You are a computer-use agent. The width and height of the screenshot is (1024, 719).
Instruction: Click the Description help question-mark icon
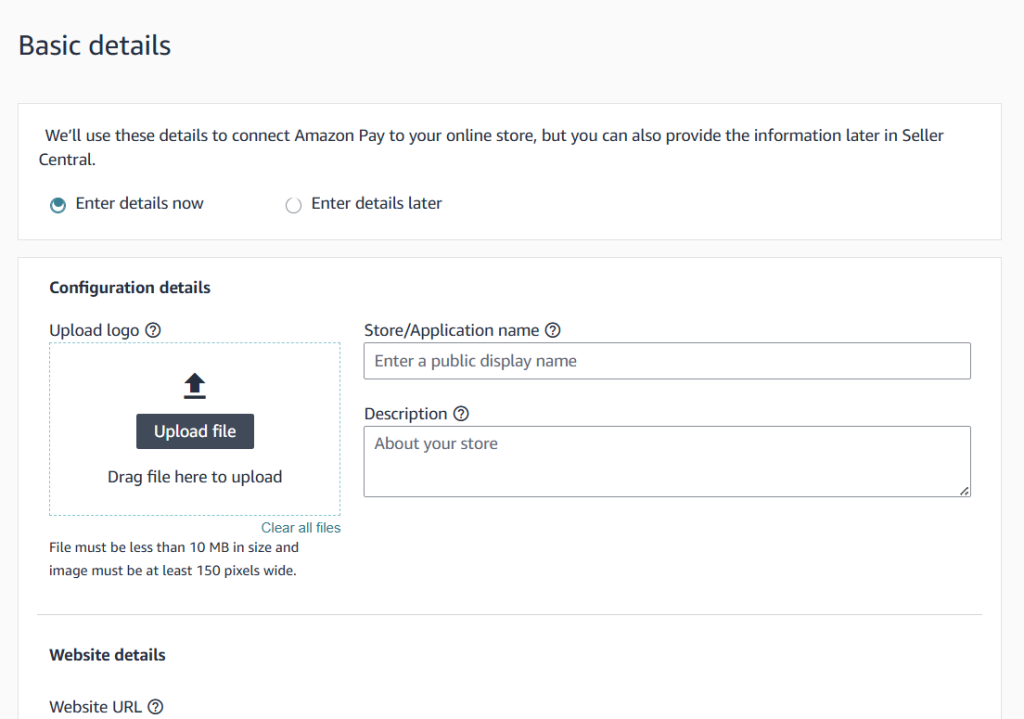coord(460,414)
